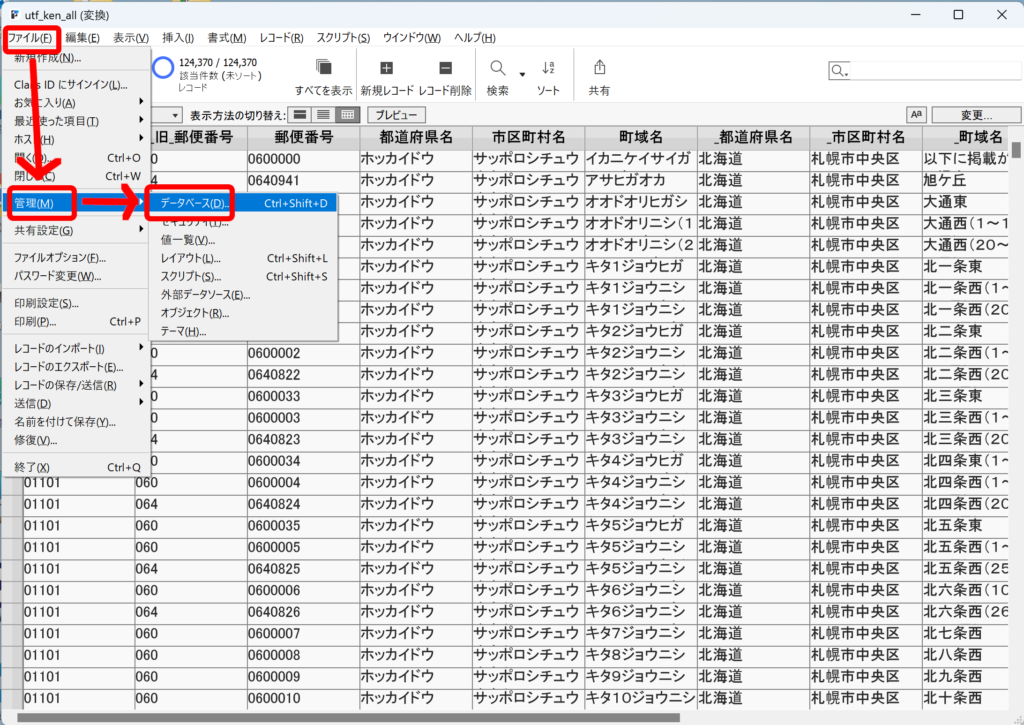This screenshot has width=1024, height=725.
Task: Open the dropdown arrow beside the Find button
Action: click(522, 74)
